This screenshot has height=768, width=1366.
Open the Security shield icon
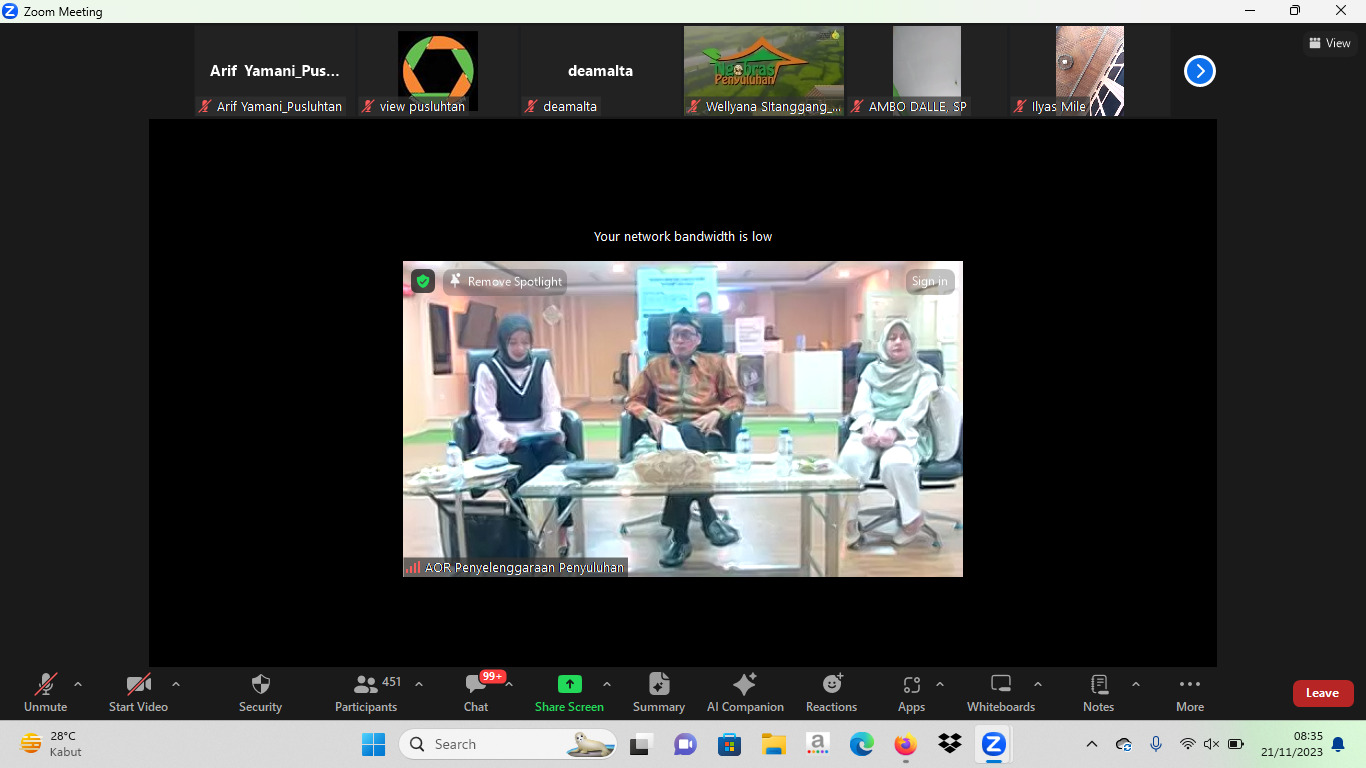(260, 685)
